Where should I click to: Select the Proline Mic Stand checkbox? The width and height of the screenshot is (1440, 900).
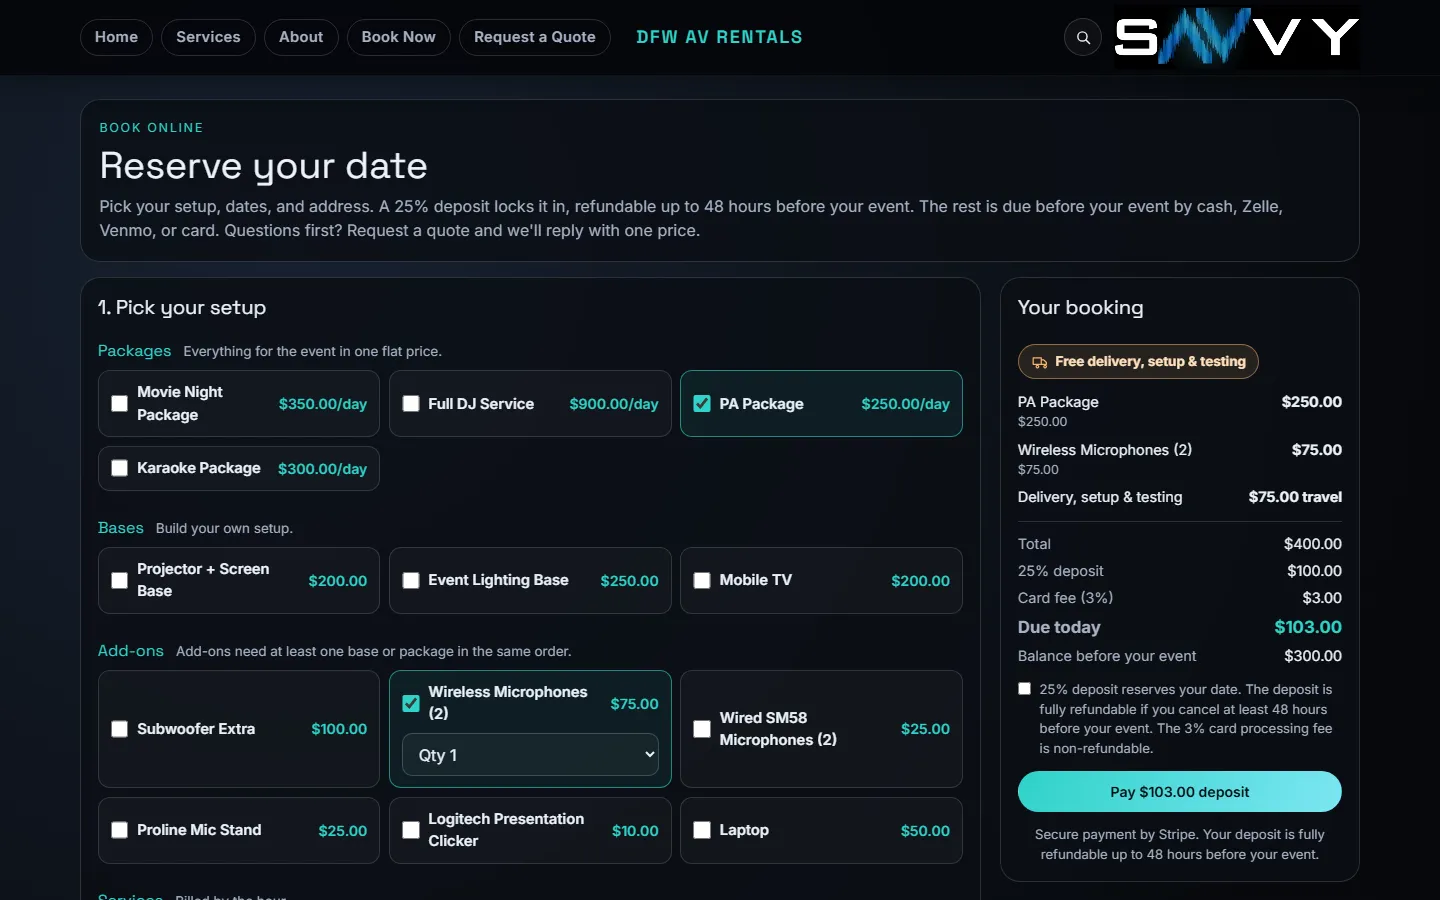click(119, 830)
